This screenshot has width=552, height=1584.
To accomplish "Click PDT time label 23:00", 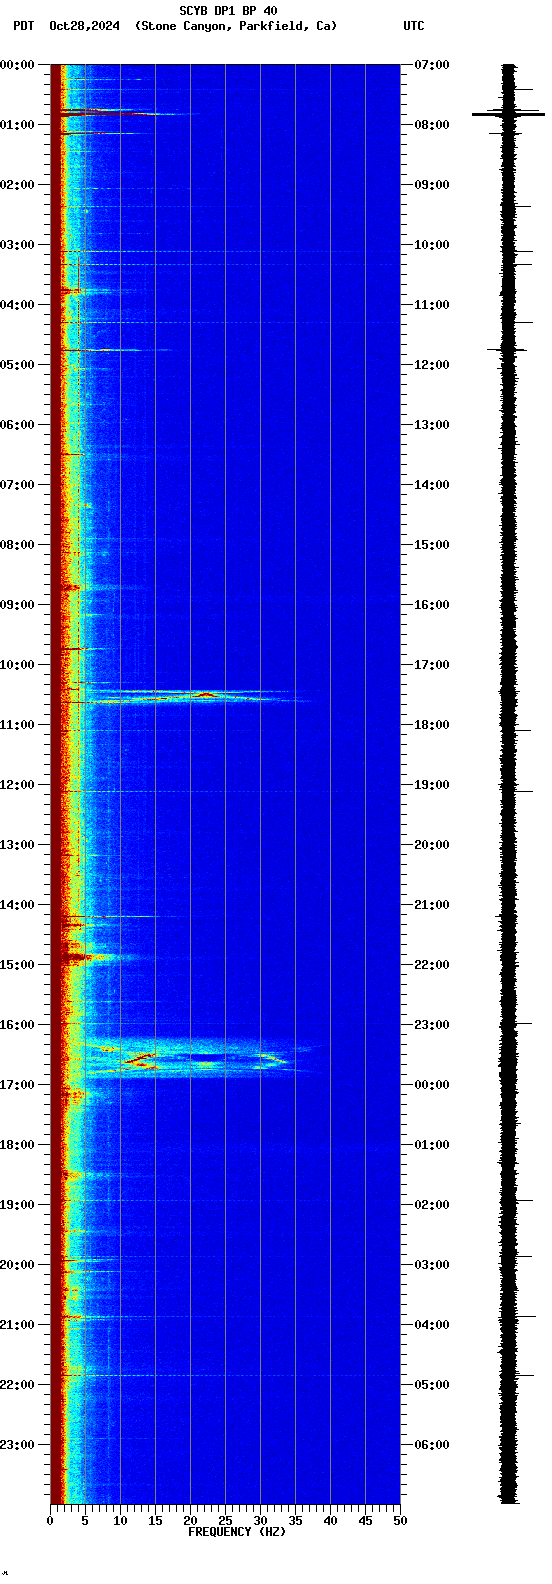I will [x=16, y=1445].
